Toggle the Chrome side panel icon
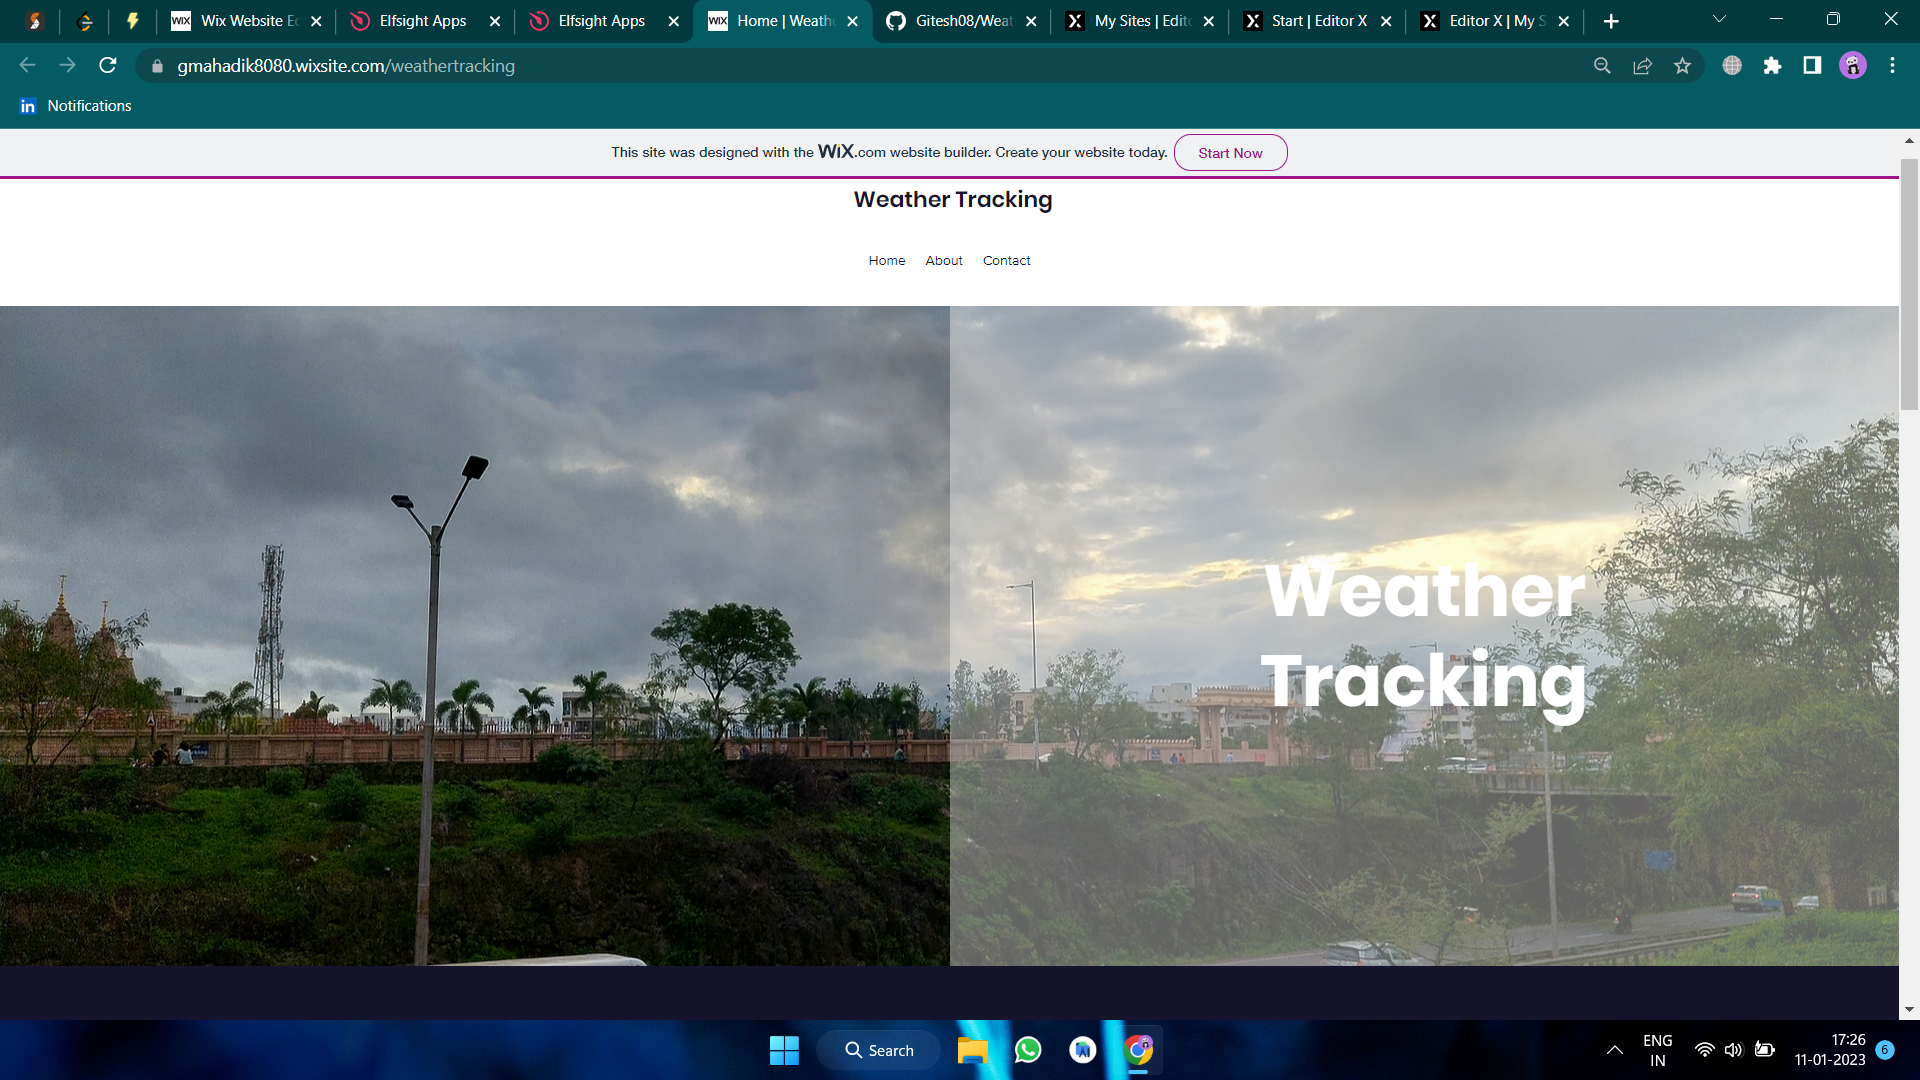The image size is (1920, 1080). [x=1812, y=66]
